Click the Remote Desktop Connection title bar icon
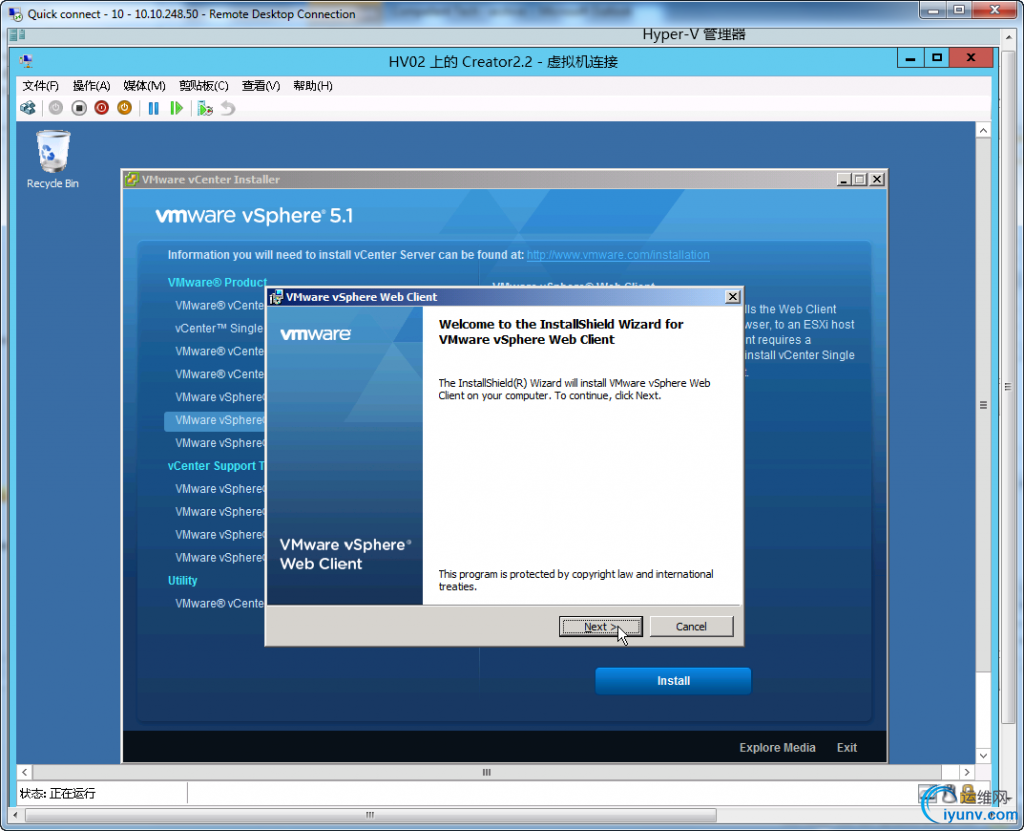This screenshot has width=1024, height=831. pyautogui.click(x=15, y=14)
